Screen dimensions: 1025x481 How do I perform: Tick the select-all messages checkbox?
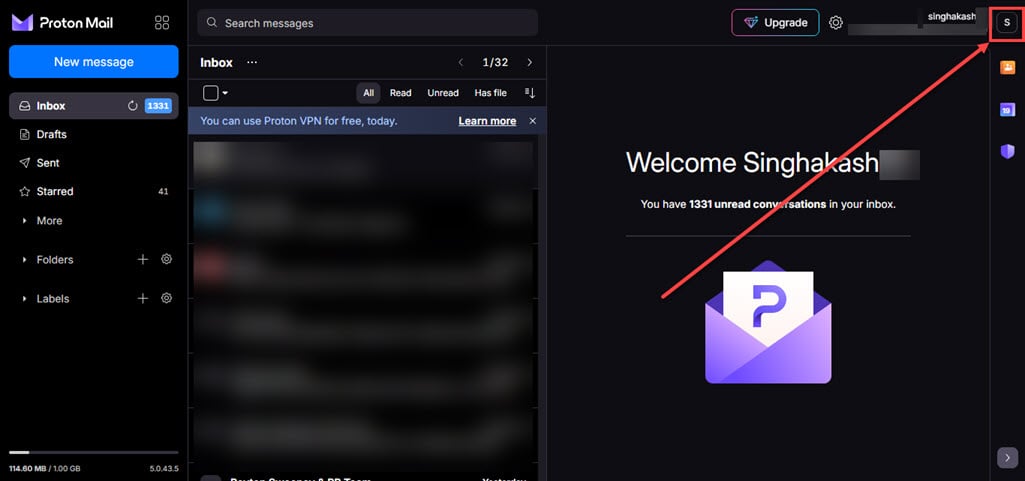[210, 93]
